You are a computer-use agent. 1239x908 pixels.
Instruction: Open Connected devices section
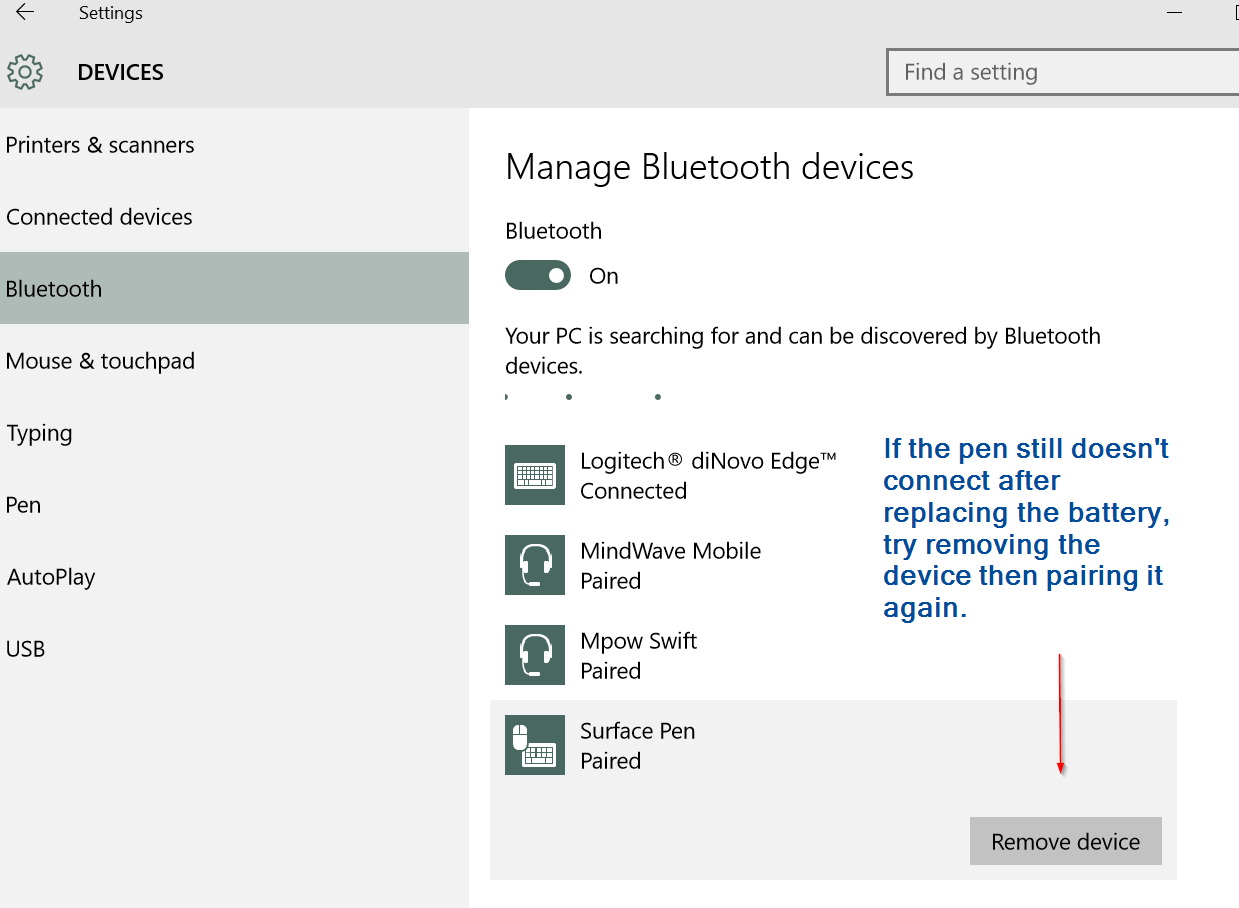[99, 217]
